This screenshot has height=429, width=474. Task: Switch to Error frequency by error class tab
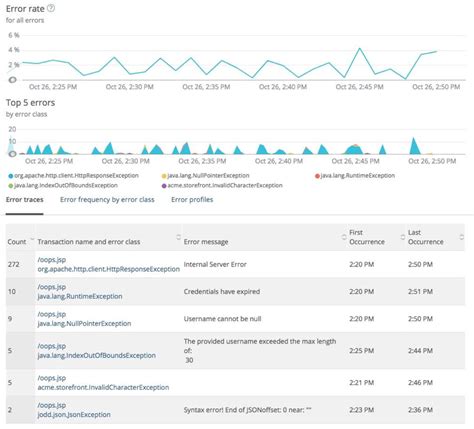tap(107, 200)
